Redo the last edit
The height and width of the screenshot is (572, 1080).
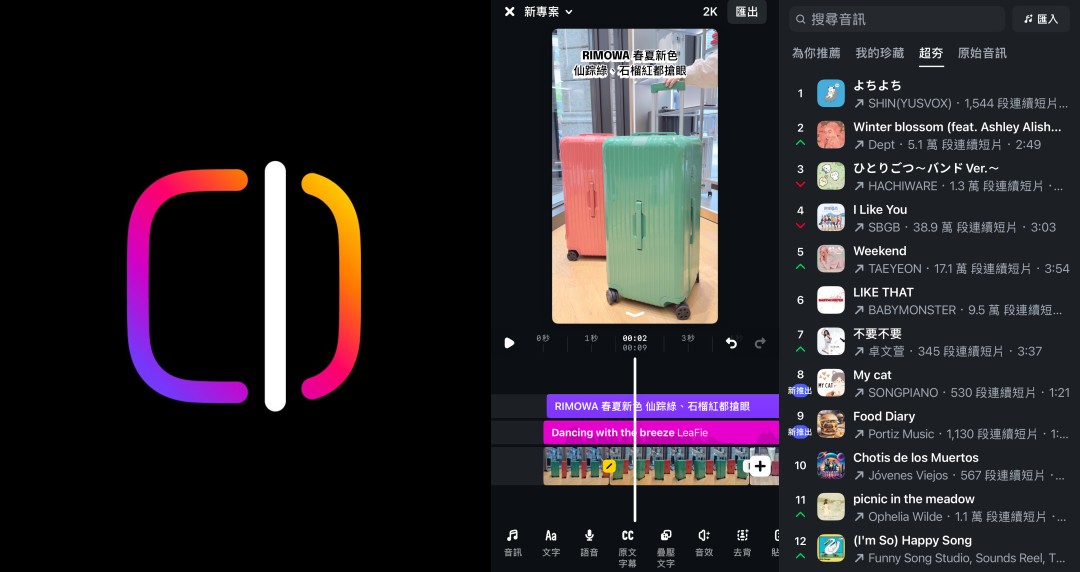click(760, 343)
